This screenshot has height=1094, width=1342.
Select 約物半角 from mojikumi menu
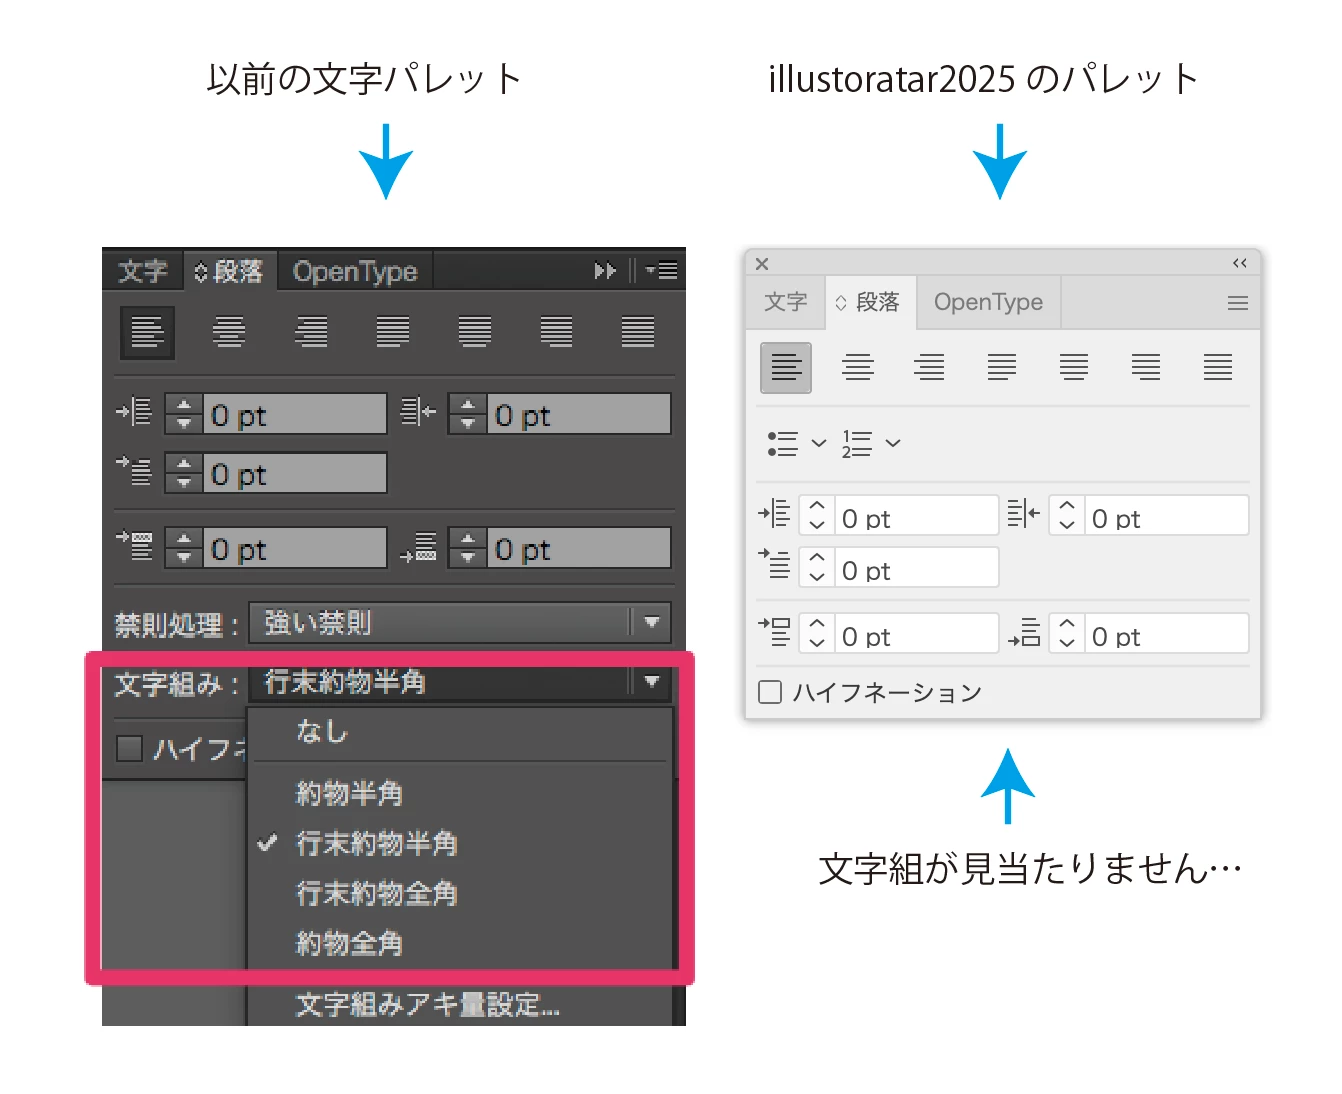(x=460, y=794)
